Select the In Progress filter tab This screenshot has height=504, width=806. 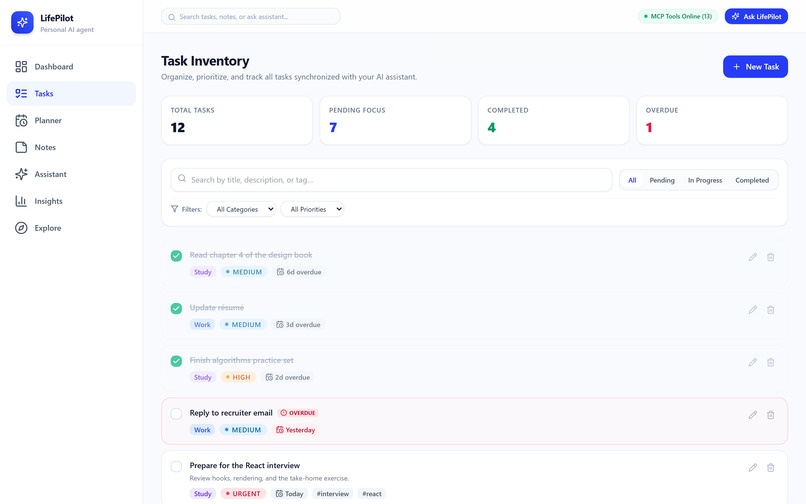click(705, 180)
